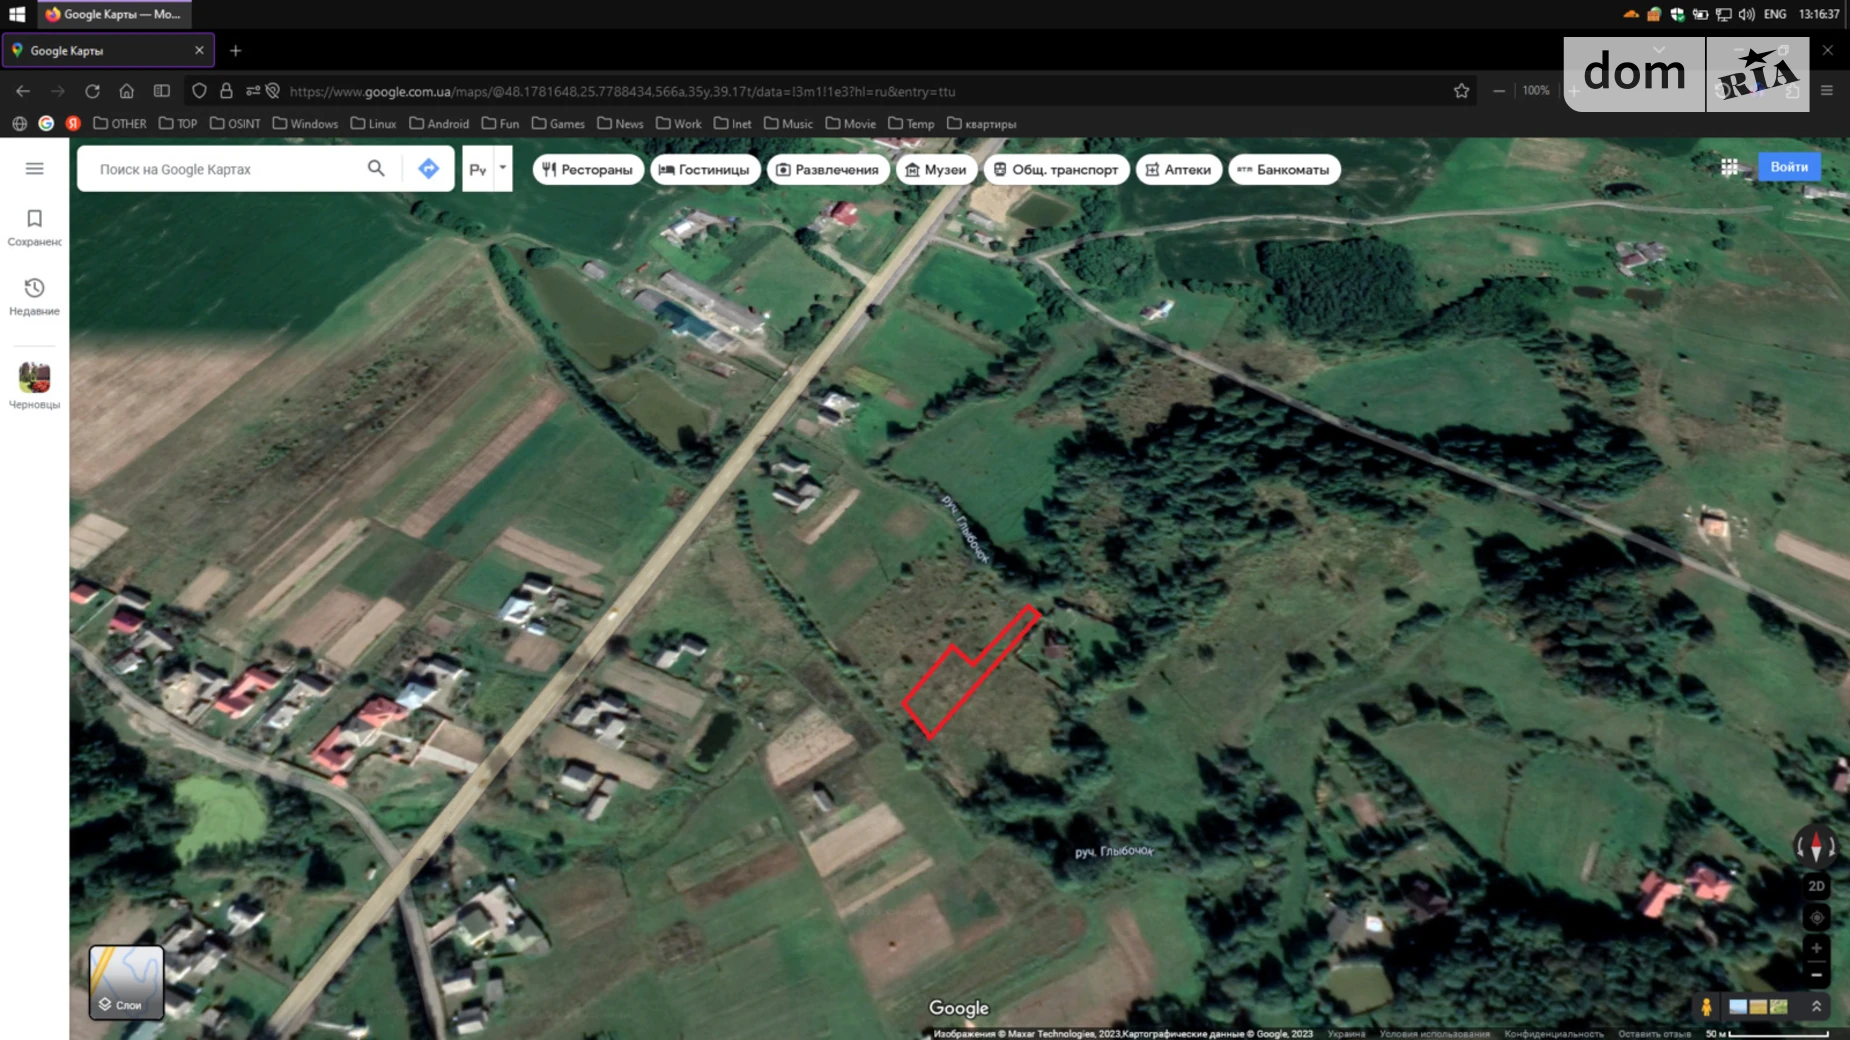Open Сохранено saved places
This screenshot has width=1850, height=1040.
click(x=34, y=227)
